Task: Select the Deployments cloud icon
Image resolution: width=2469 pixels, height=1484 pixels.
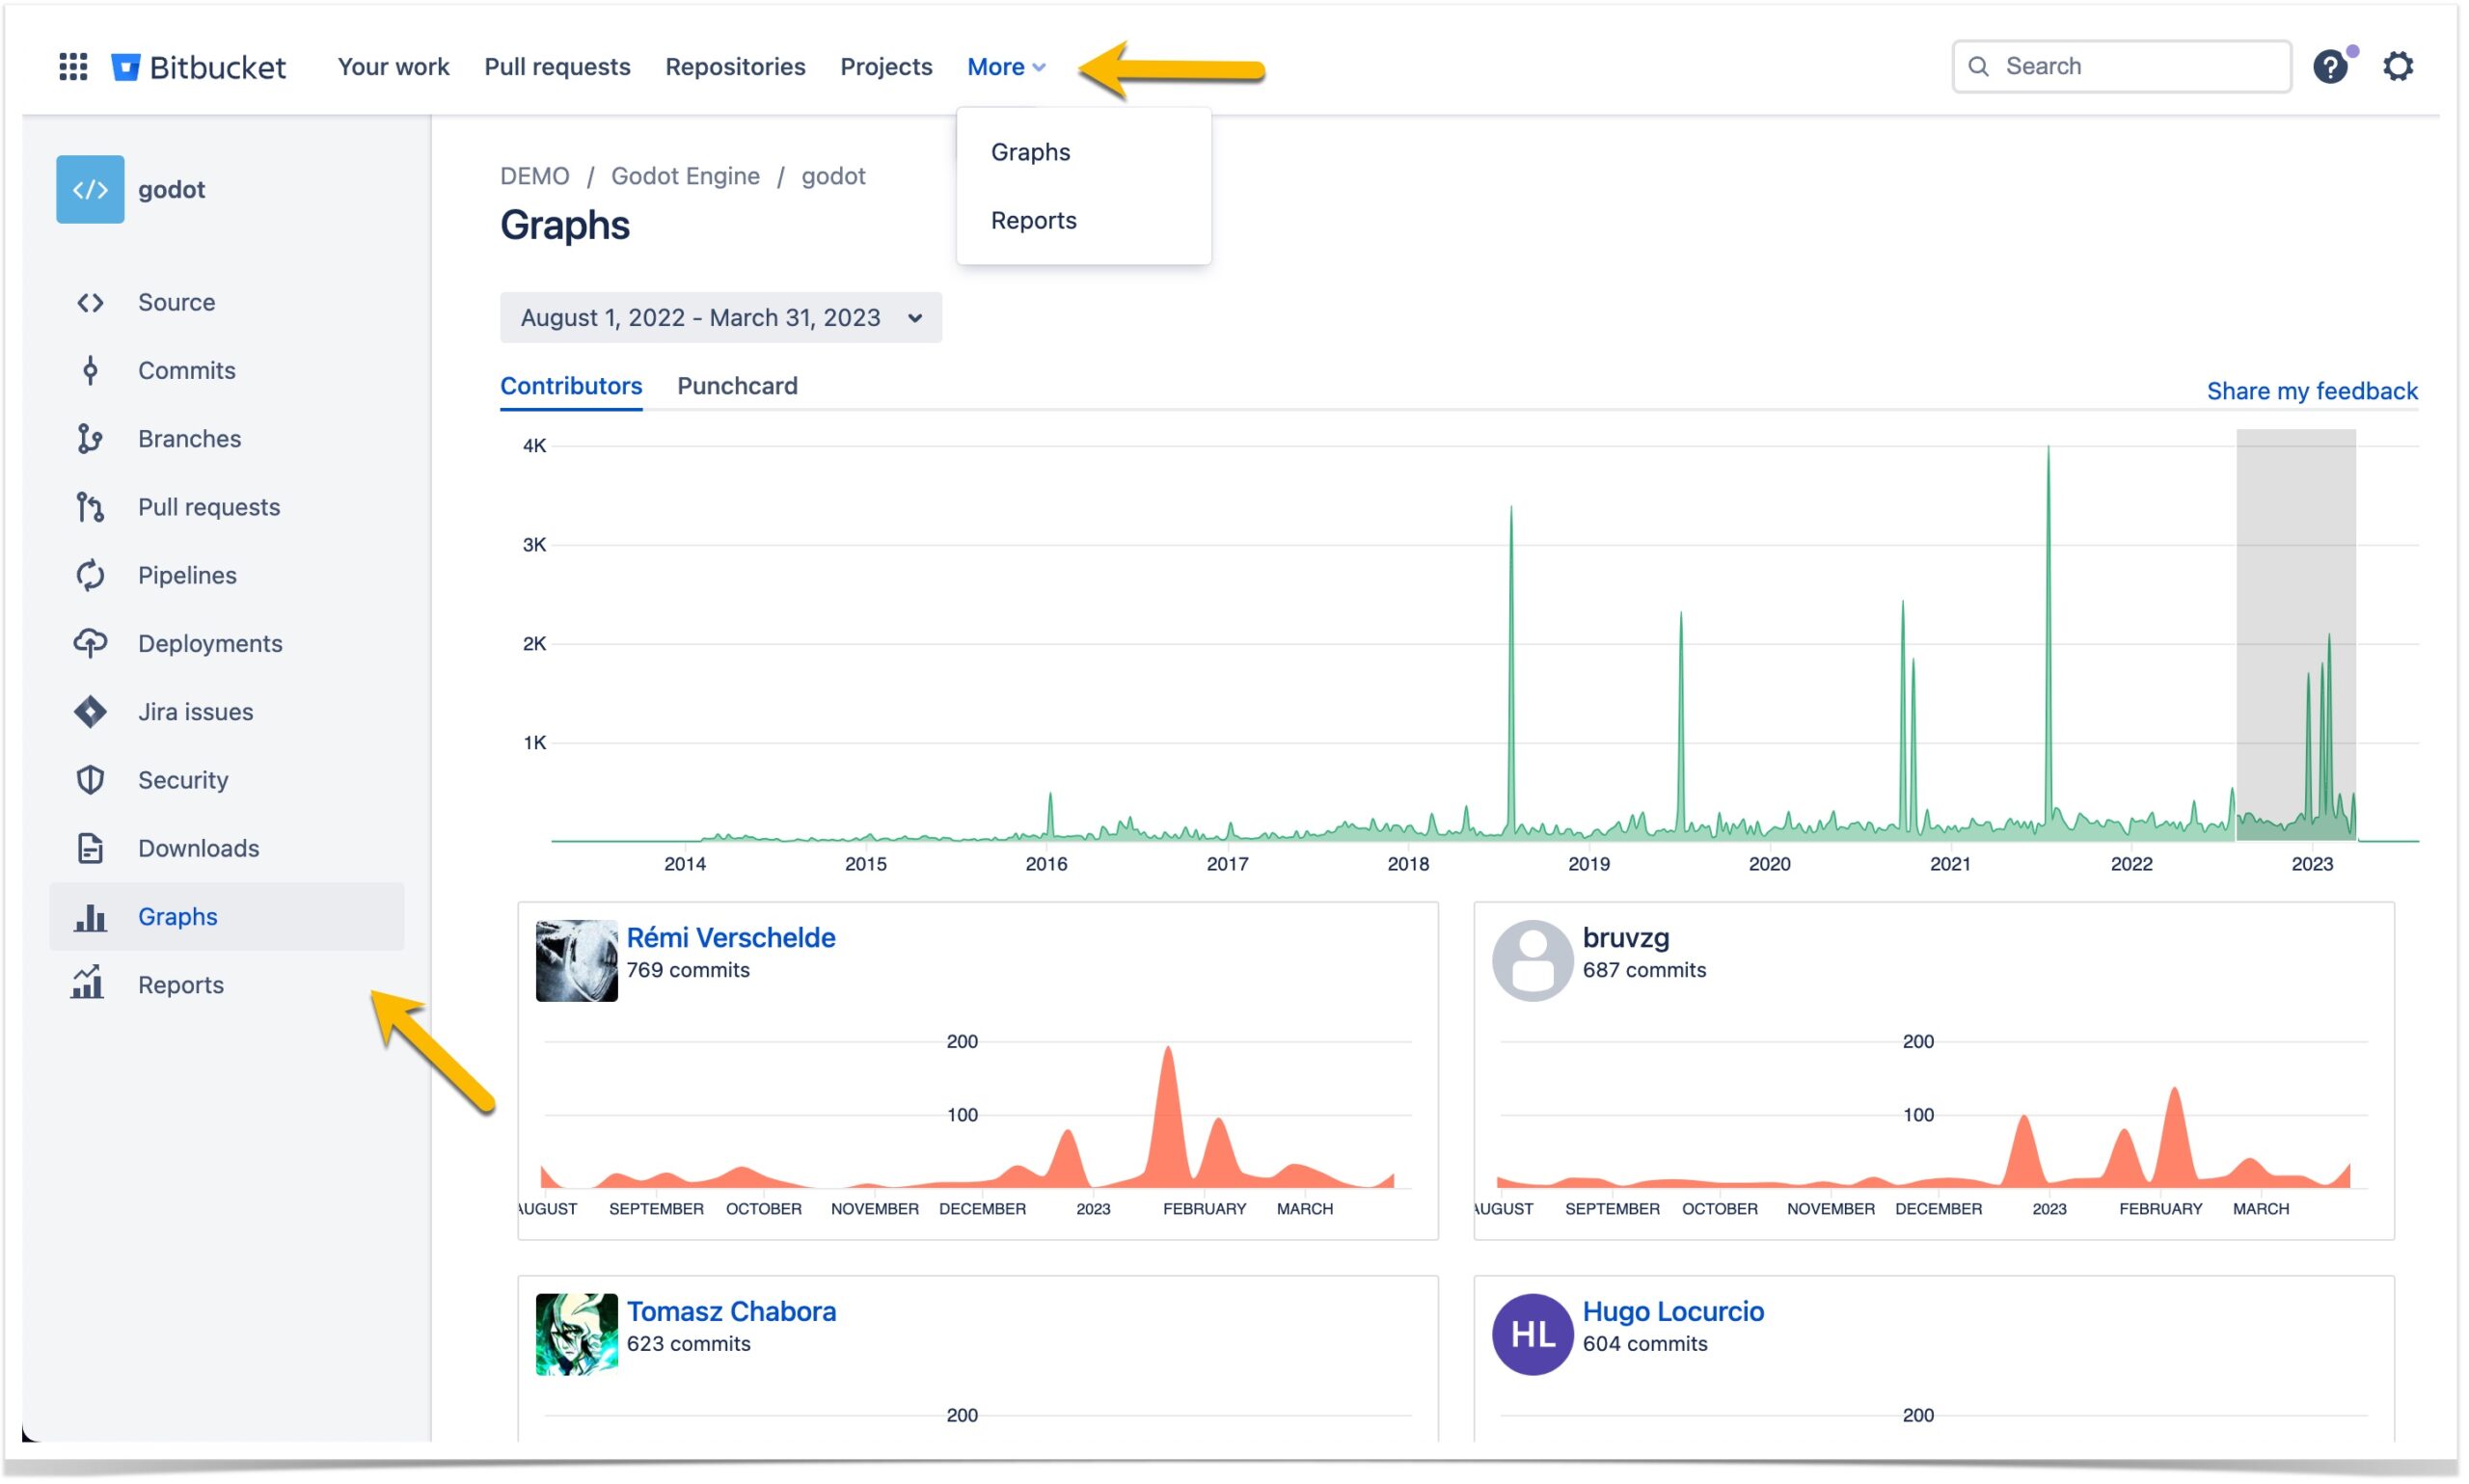Action: coord(89,643)
